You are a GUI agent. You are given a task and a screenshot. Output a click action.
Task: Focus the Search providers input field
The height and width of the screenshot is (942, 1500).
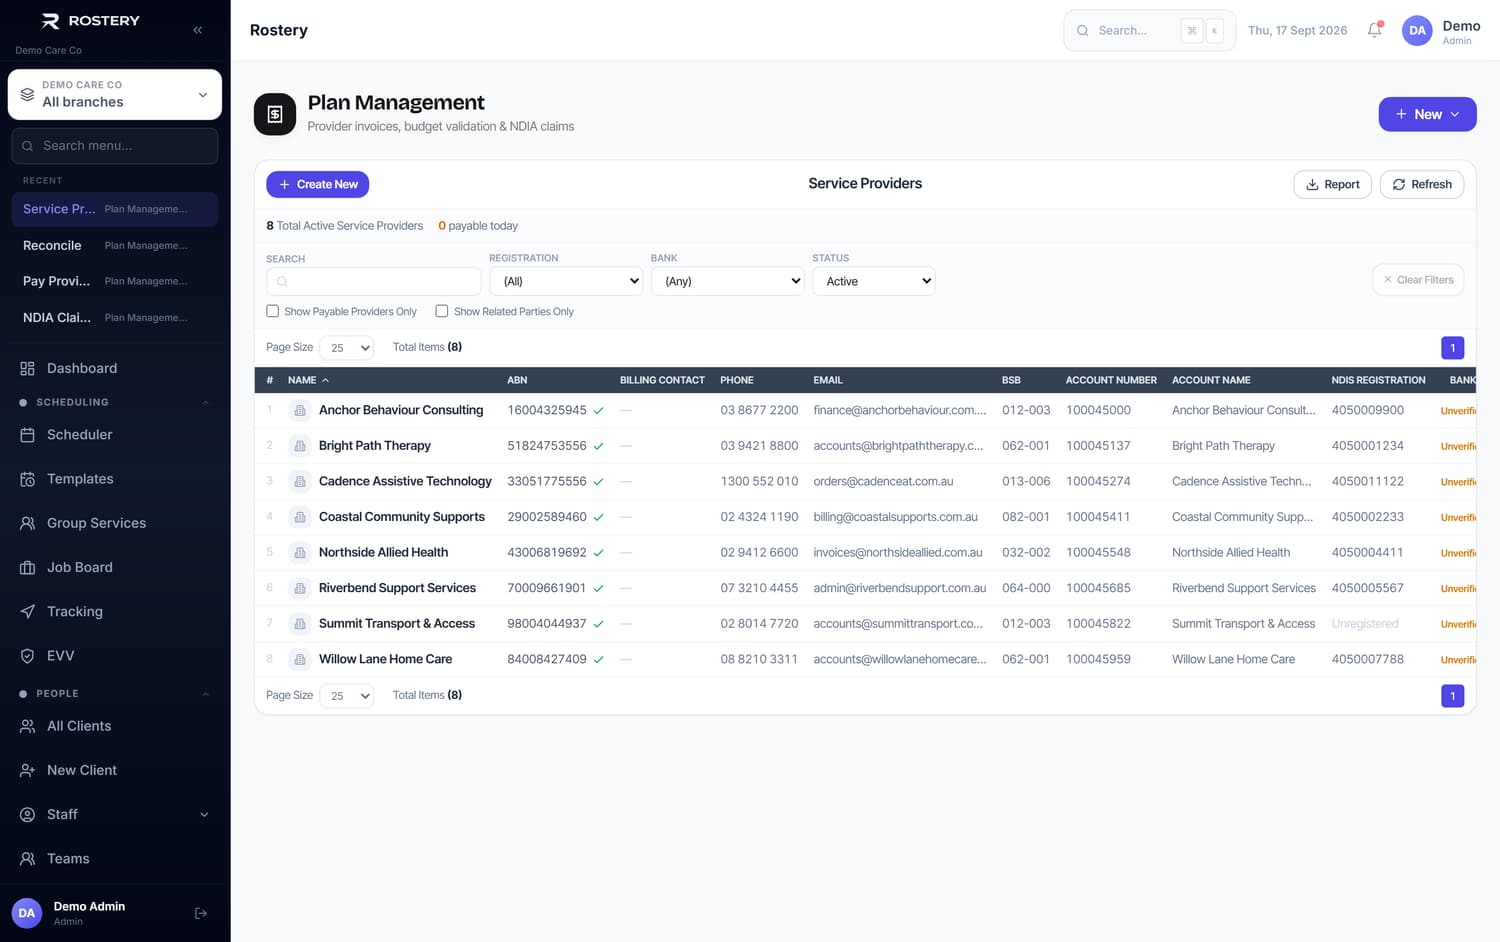pos(374,282)
